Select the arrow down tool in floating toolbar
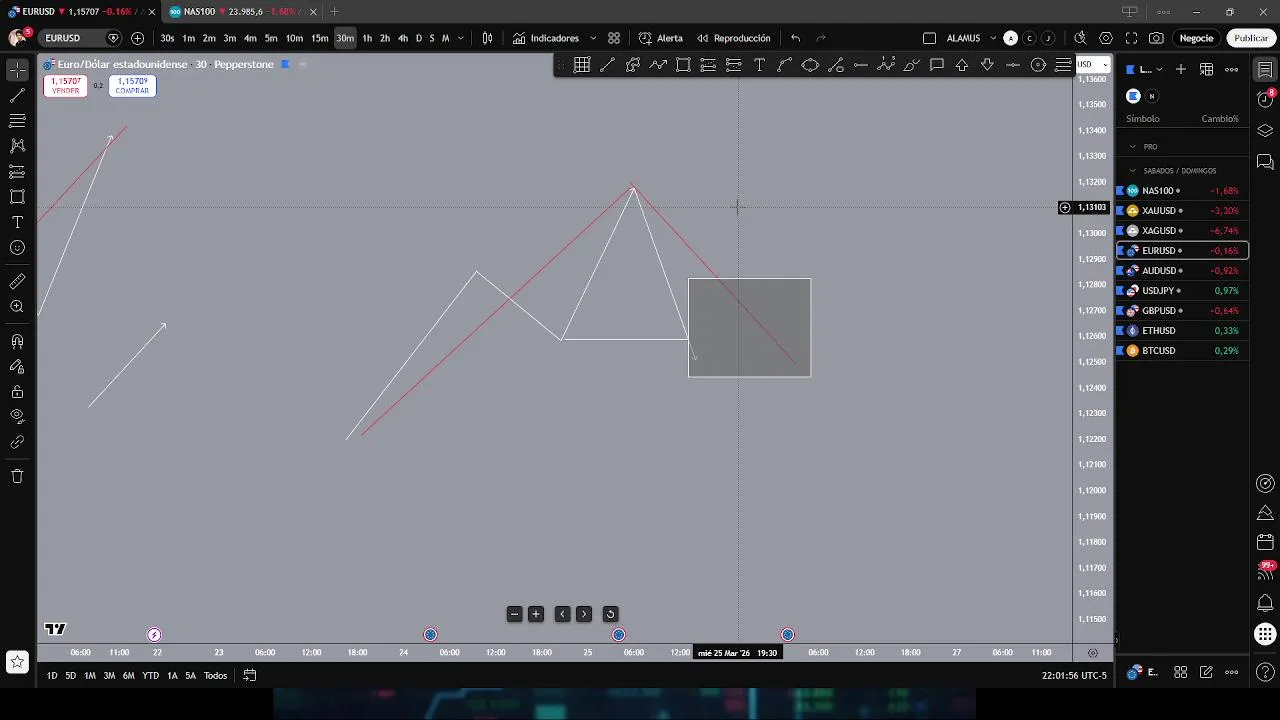The width and height of the screenshot is (1280, 720). coord(987,65)
